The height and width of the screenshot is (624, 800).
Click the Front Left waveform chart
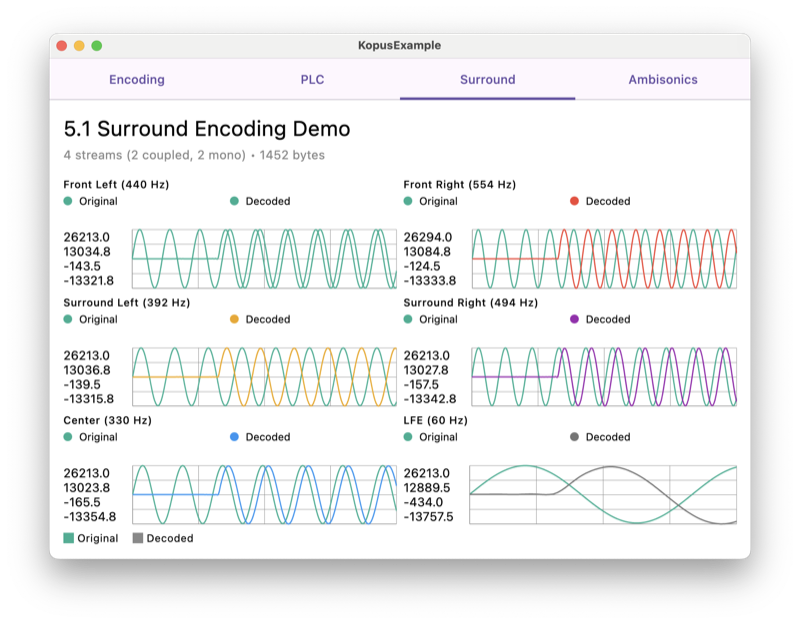click(x=264, y=259)
